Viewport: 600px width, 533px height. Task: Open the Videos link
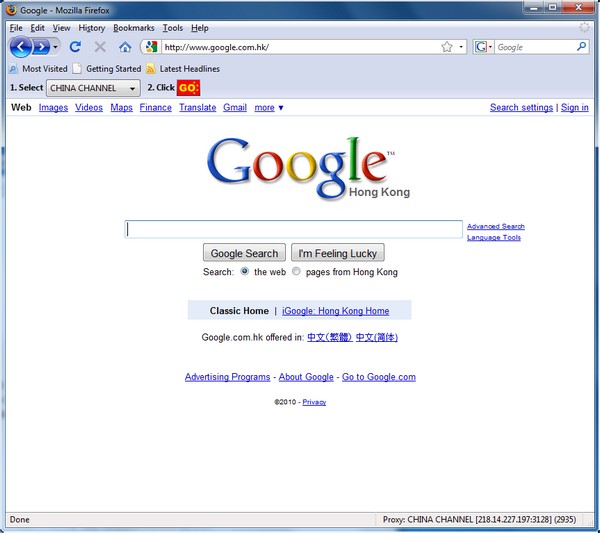[x=89, y=108]
